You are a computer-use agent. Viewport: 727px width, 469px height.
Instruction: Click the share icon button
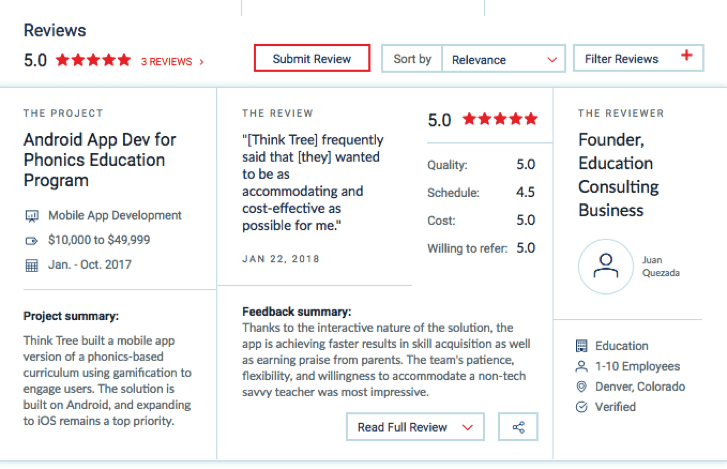point(518,427)
